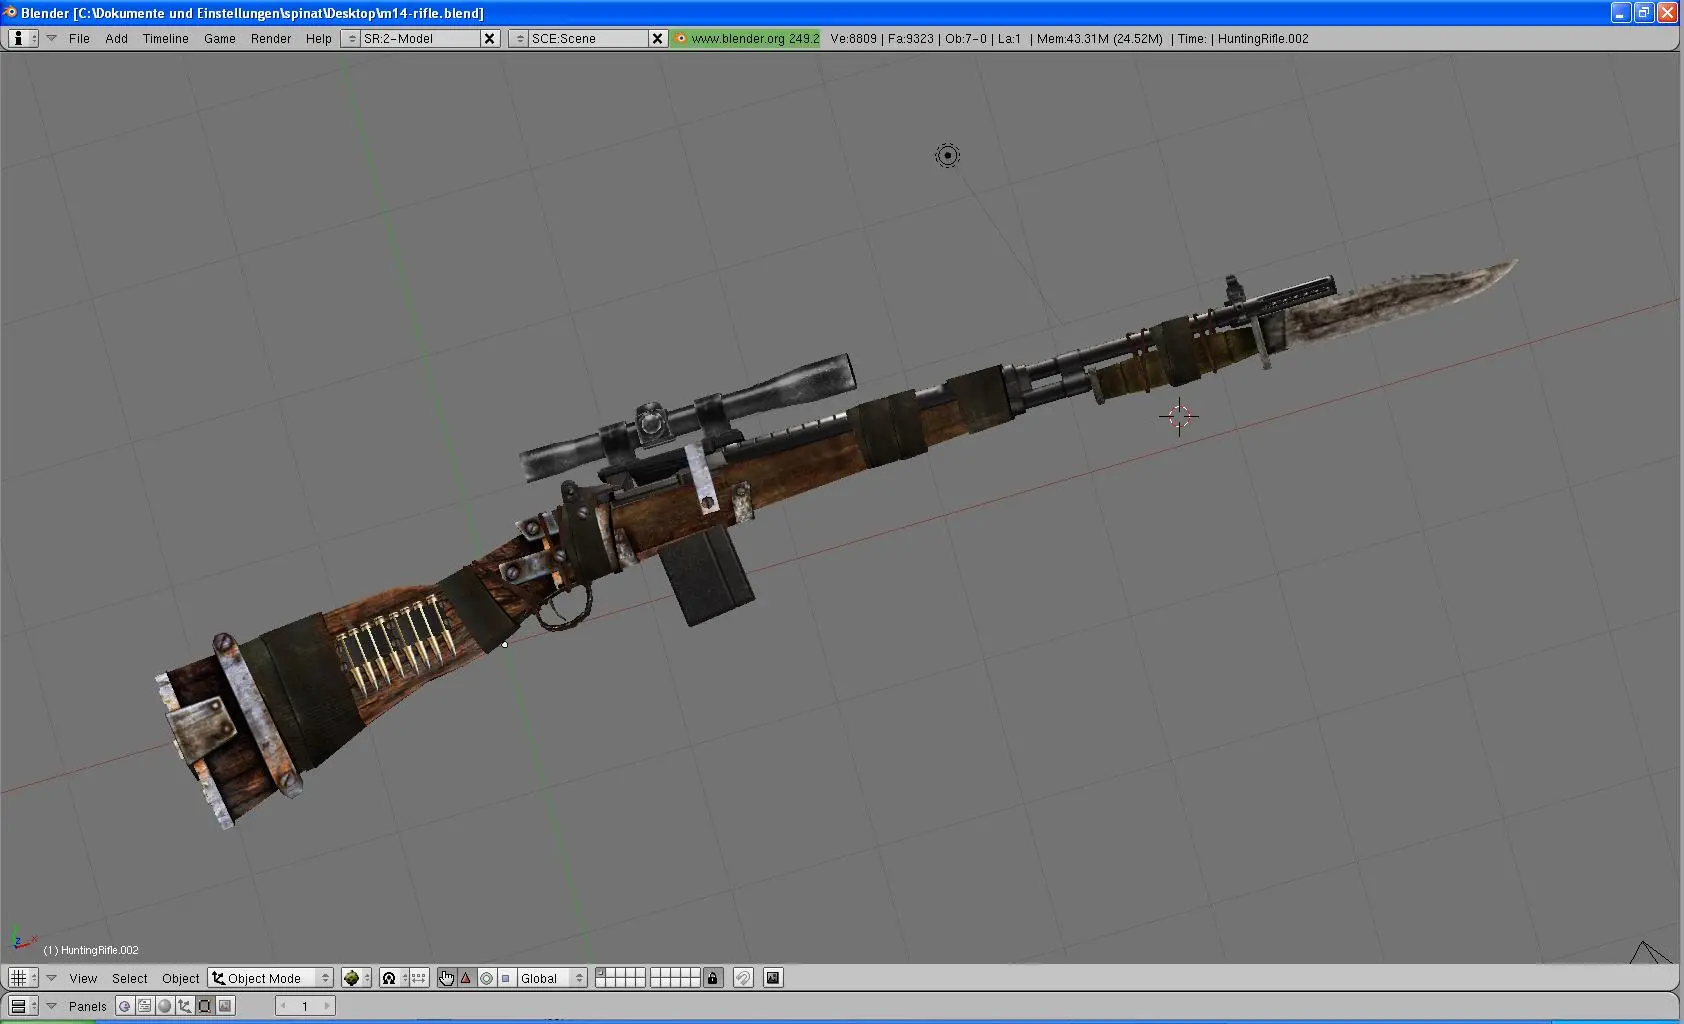Open the Timeline menu
This screenshot has width=1684, height=1024.
(165, 38)
